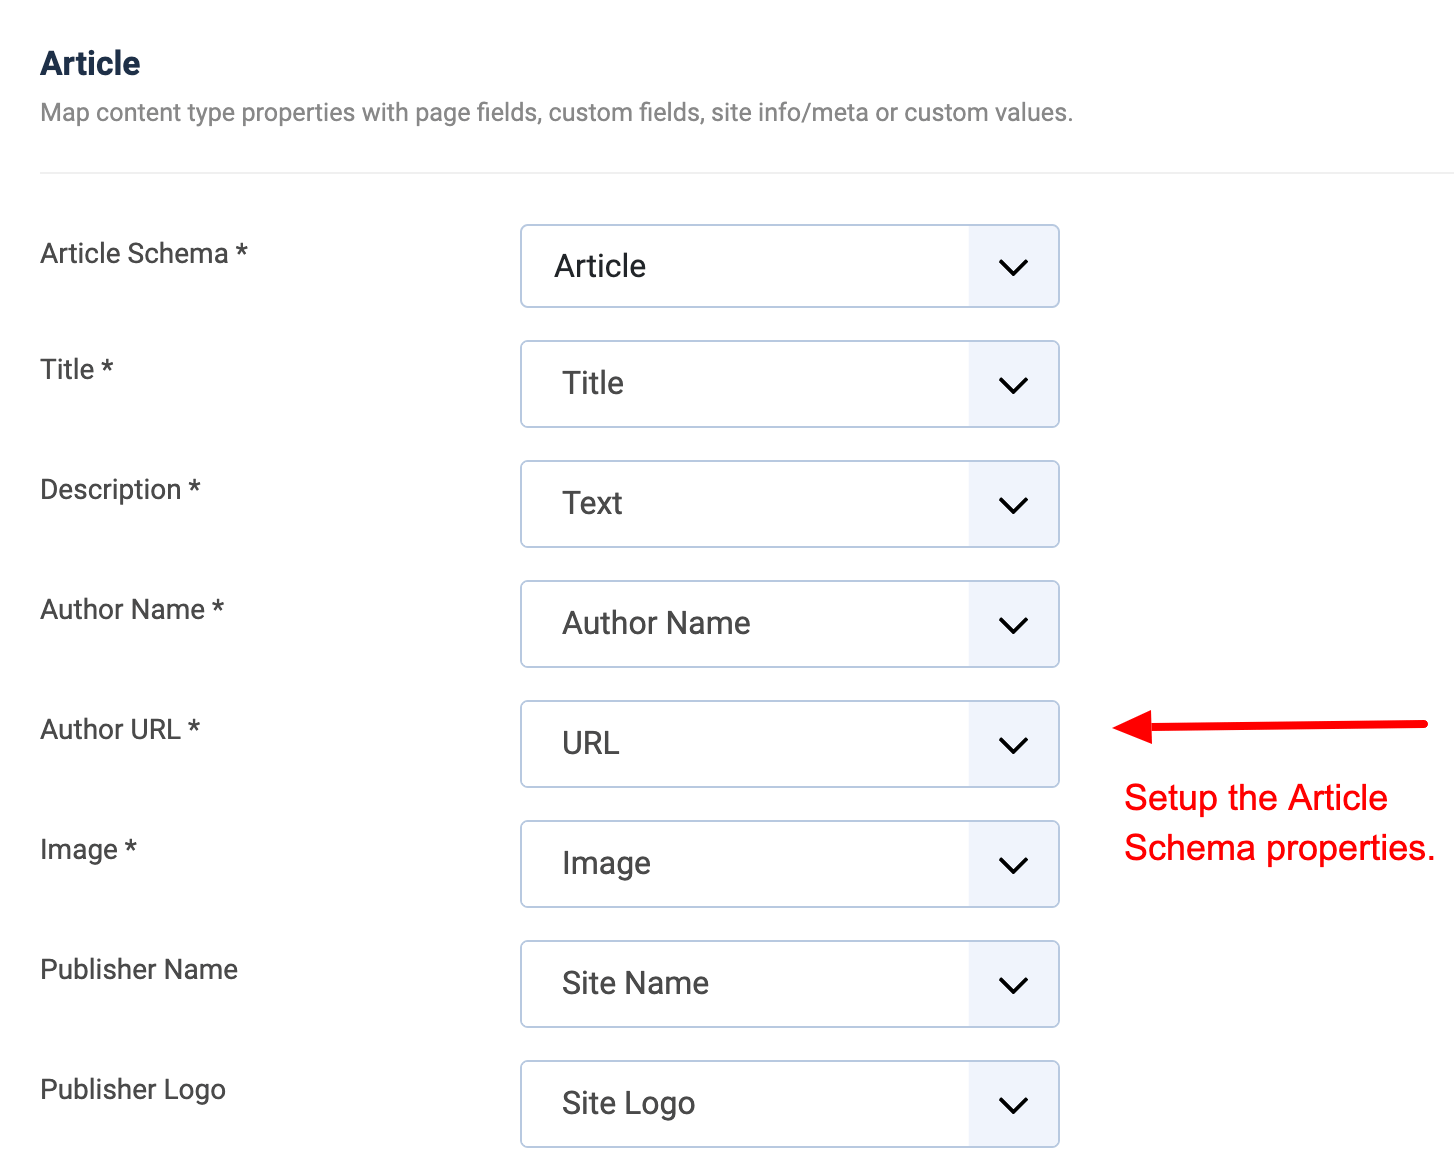Expand the Author URL selector showing URL
This screenshot has height=1164, width=1454.
click(x=789, y=744)
